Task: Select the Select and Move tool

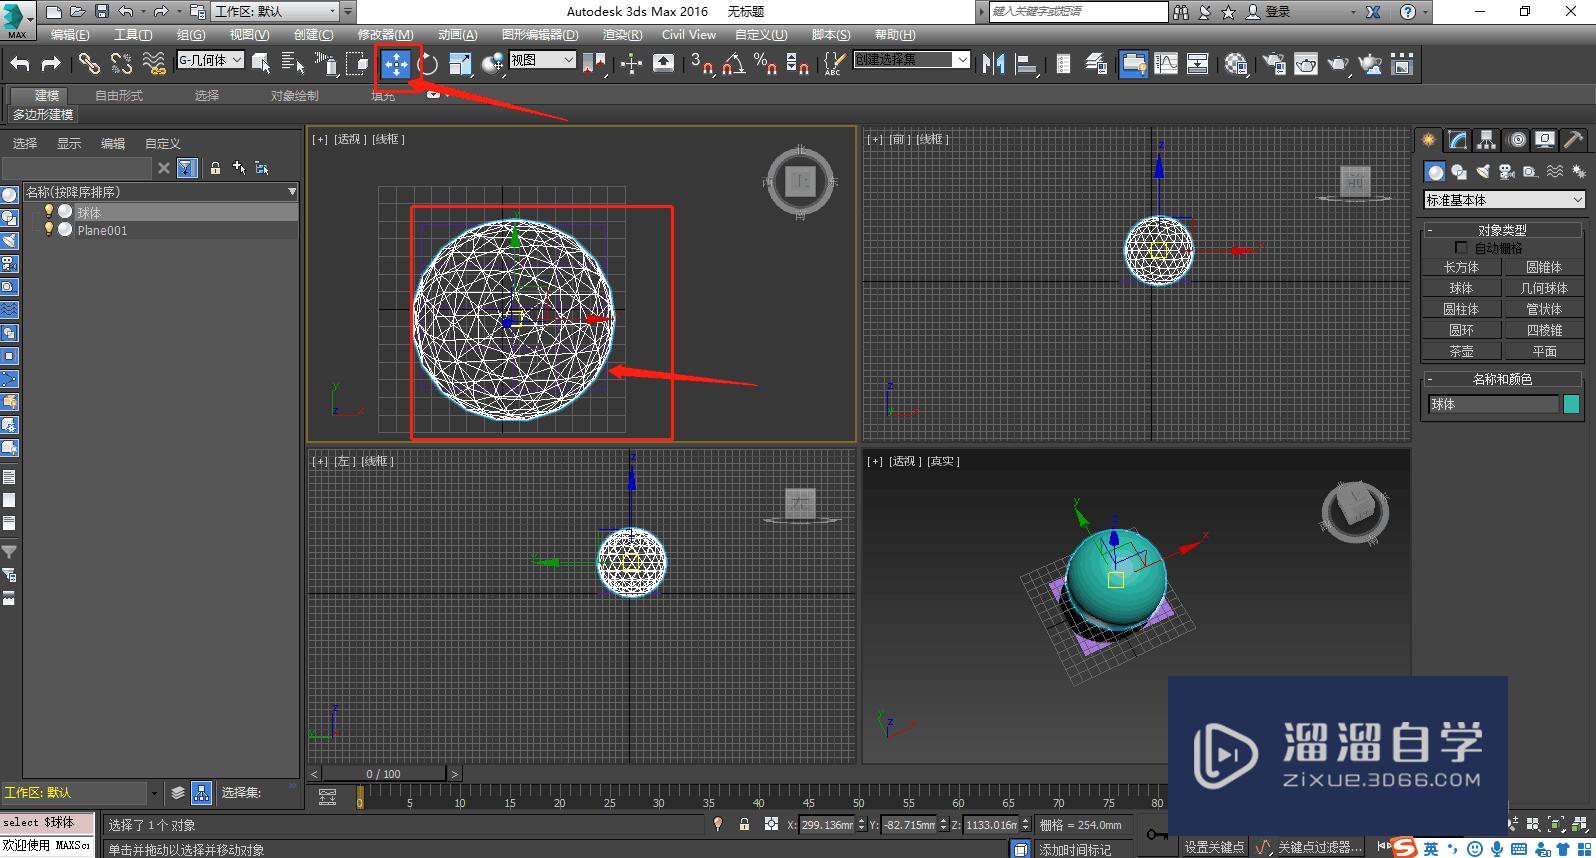Action: [396, 65]
